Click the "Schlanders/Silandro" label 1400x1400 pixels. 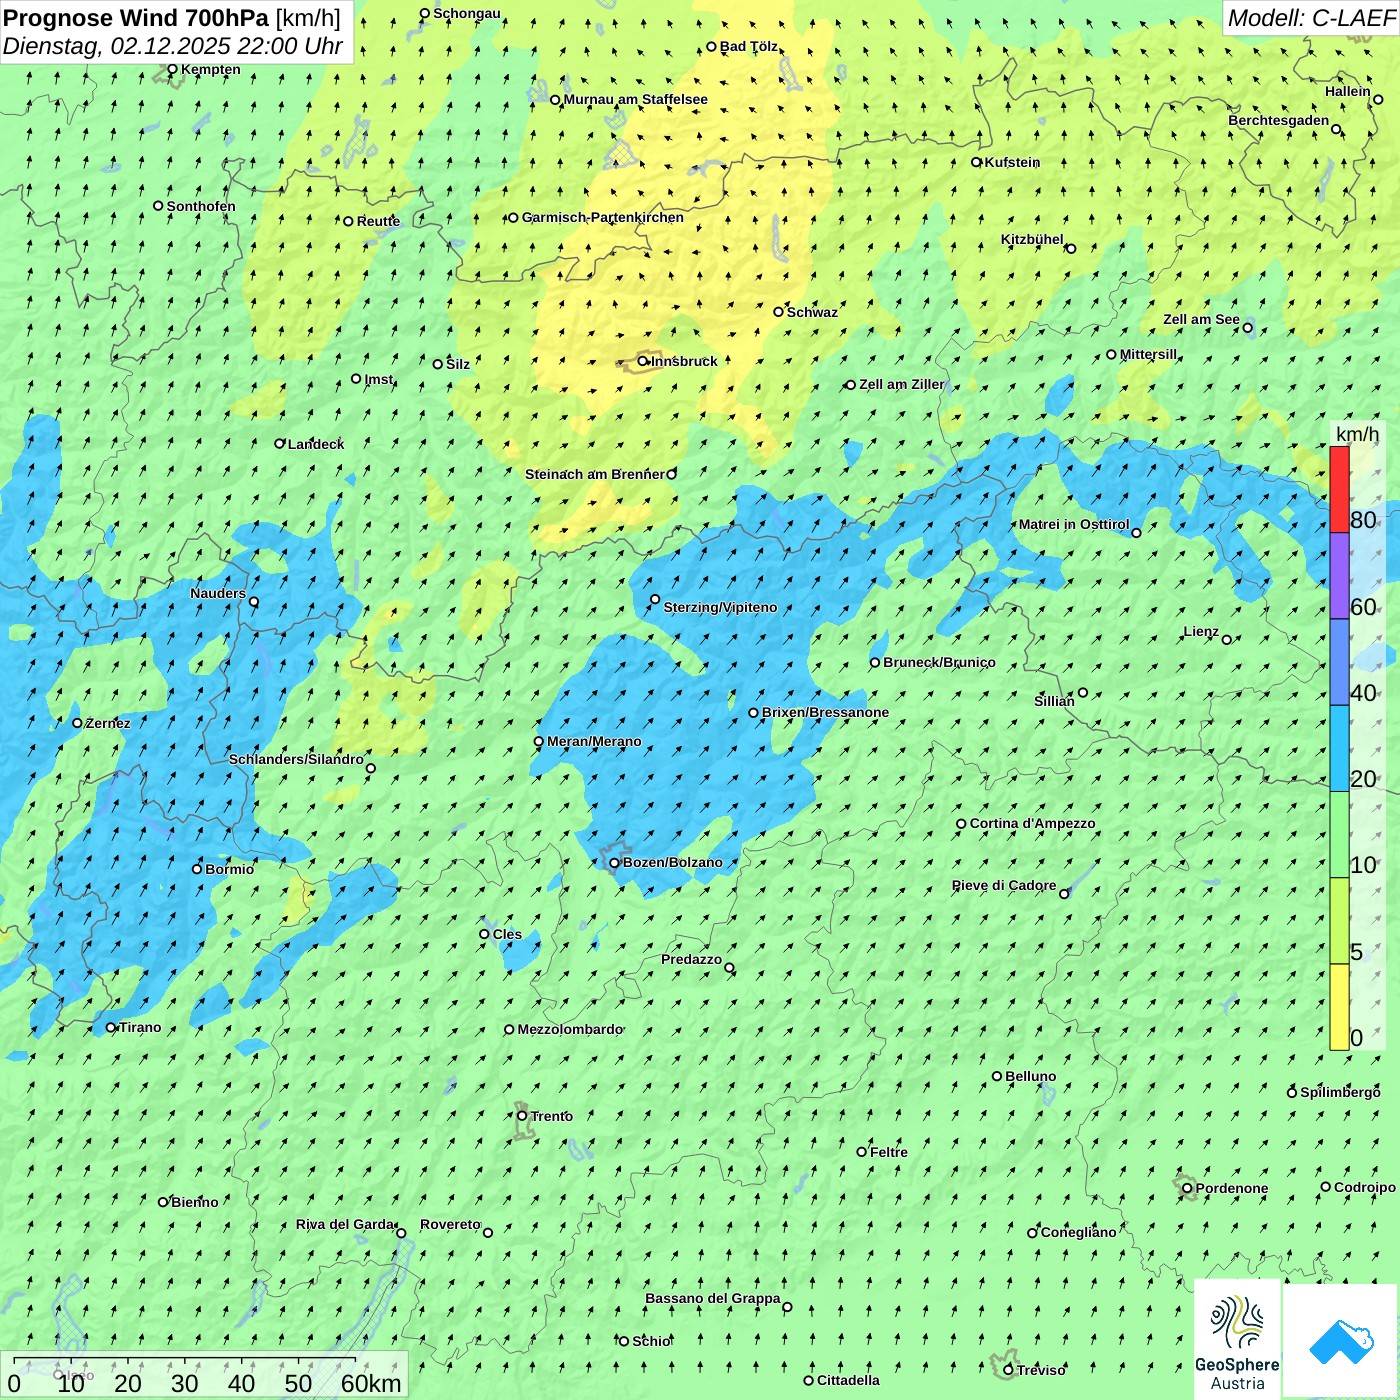coord(296,760)
